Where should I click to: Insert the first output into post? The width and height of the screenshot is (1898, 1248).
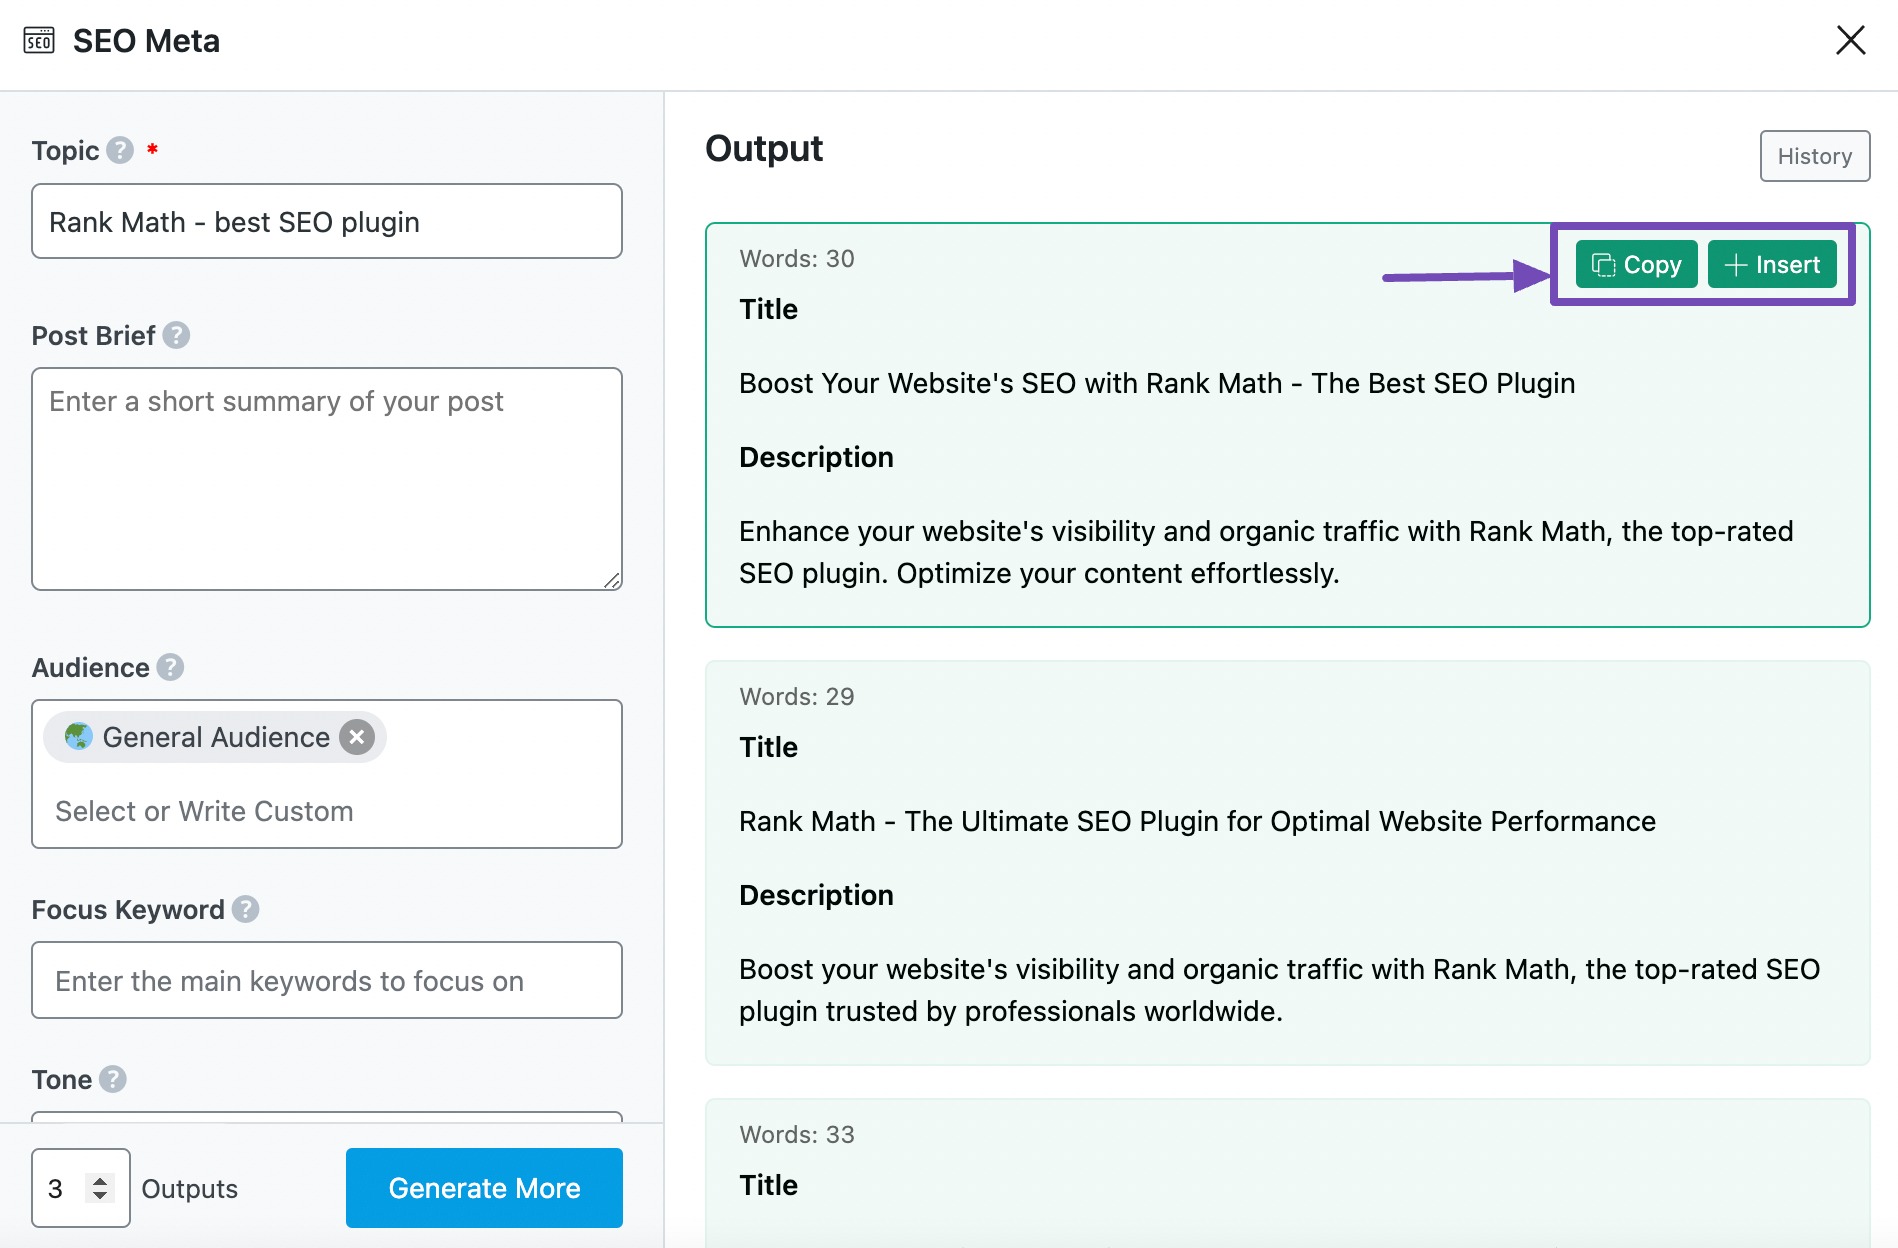pos(1772,265)
